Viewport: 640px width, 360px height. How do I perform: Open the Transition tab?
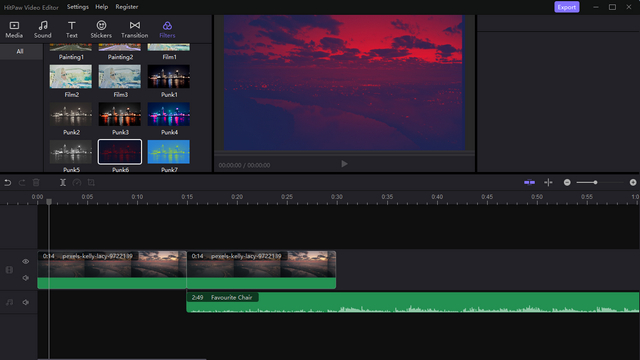pos(135,29)
